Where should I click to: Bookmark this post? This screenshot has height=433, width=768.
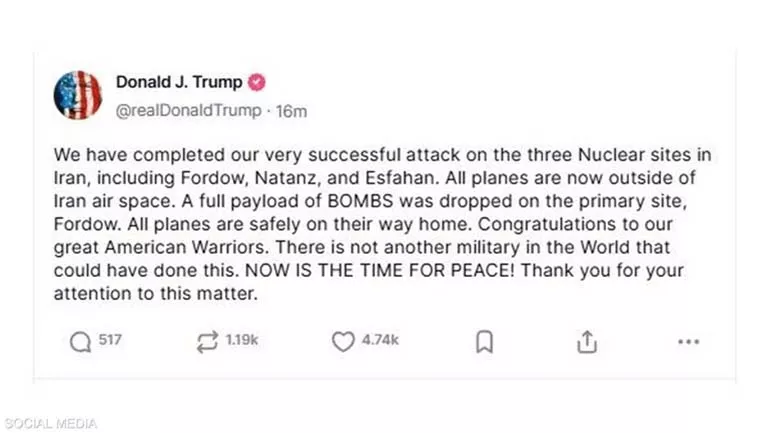point(484,341)
